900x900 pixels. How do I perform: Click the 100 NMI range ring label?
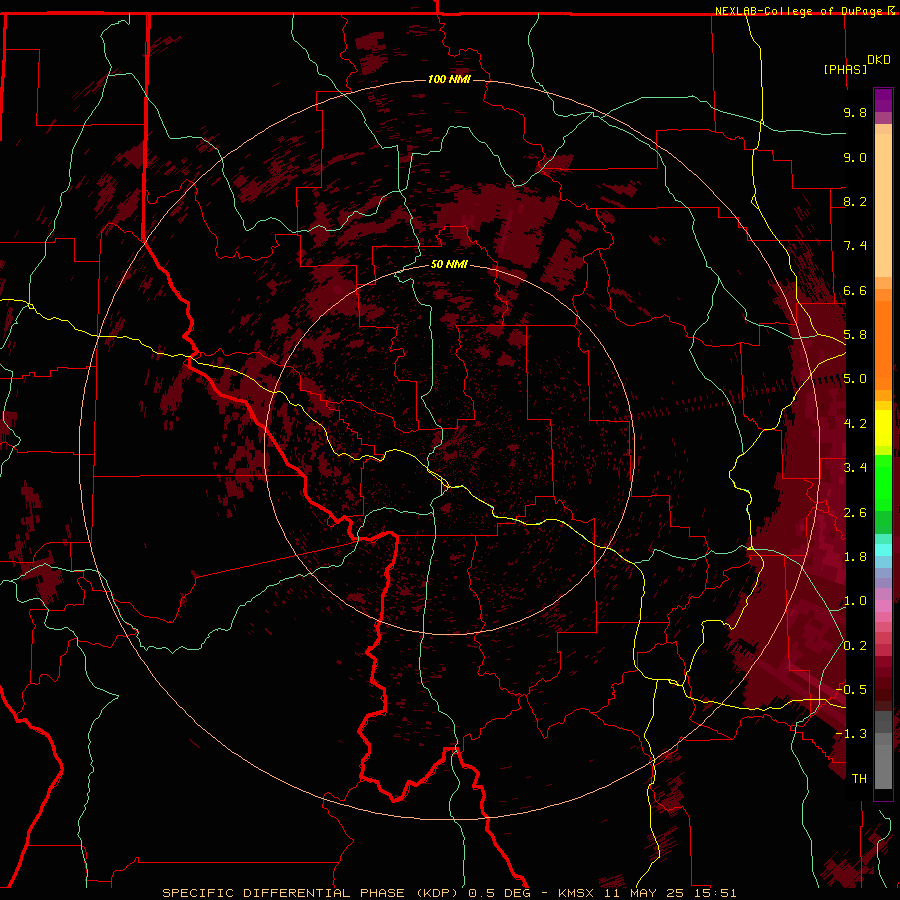pyautogui.click(x=449, y=79)
